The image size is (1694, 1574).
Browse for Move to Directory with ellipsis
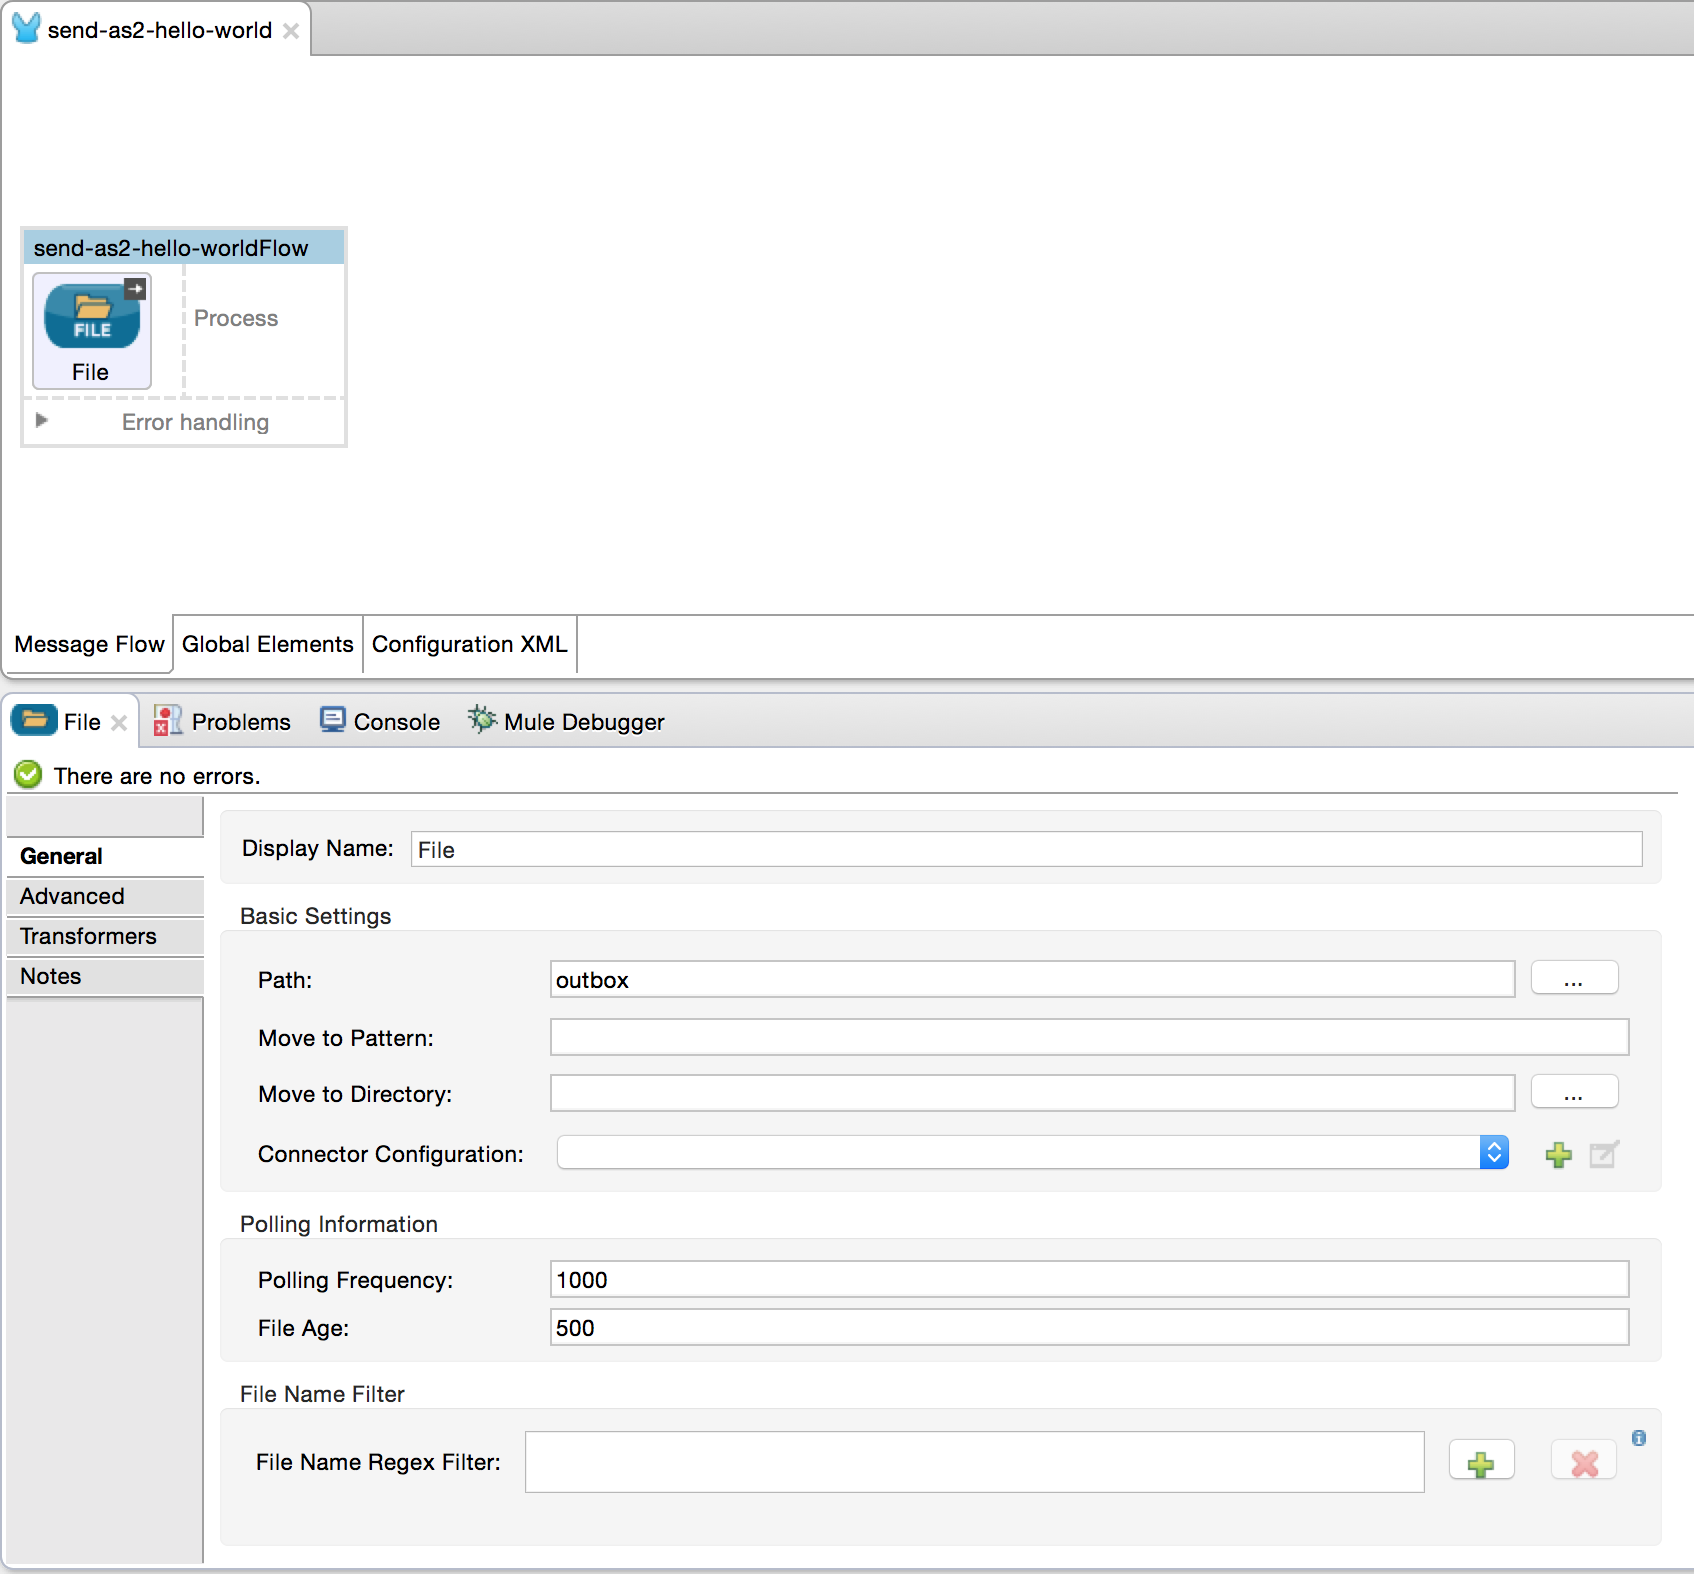[x=1574, y=1092]
